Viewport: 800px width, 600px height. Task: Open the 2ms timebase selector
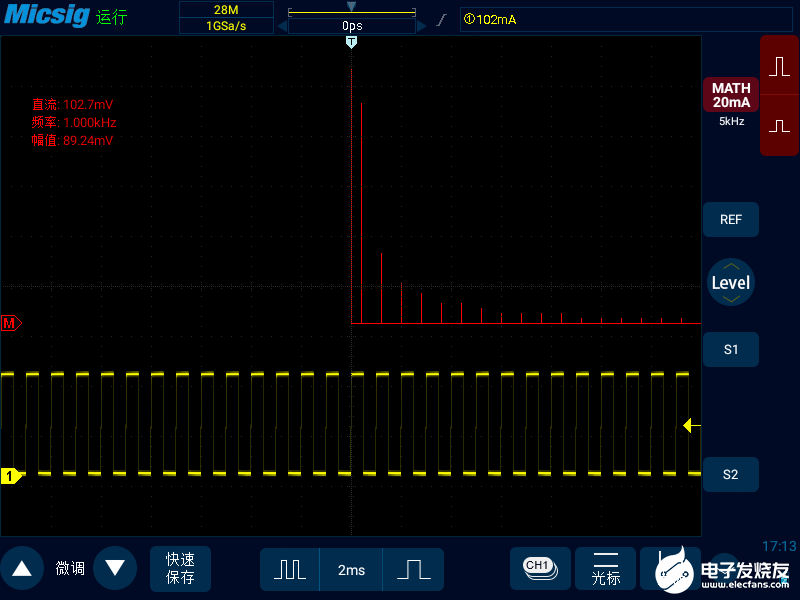(351, 569)
